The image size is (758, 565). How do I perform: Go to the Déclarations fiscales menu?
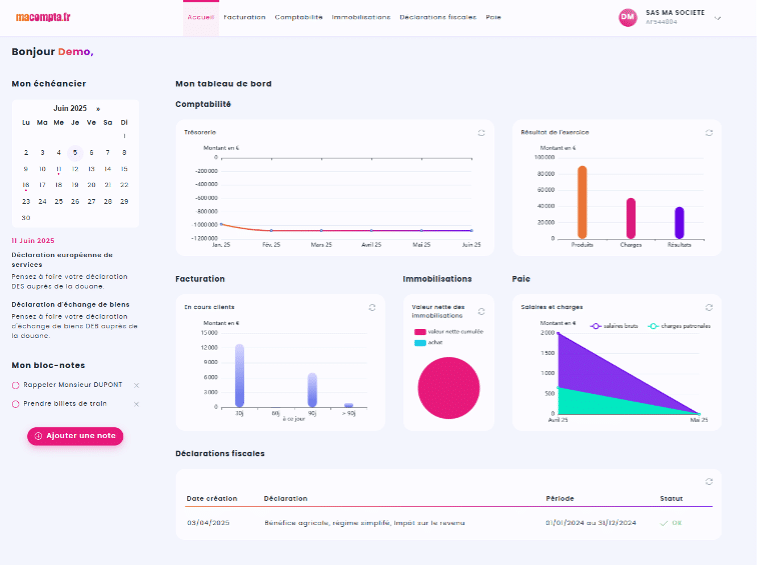tap(437, 18)
